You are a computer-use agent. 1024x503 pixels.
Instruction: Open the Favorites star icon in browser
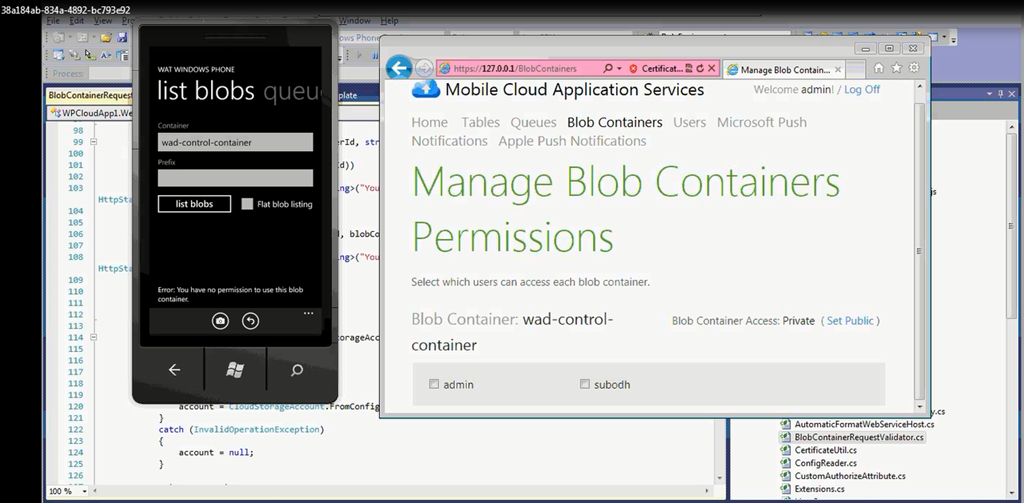click(897, 68)
